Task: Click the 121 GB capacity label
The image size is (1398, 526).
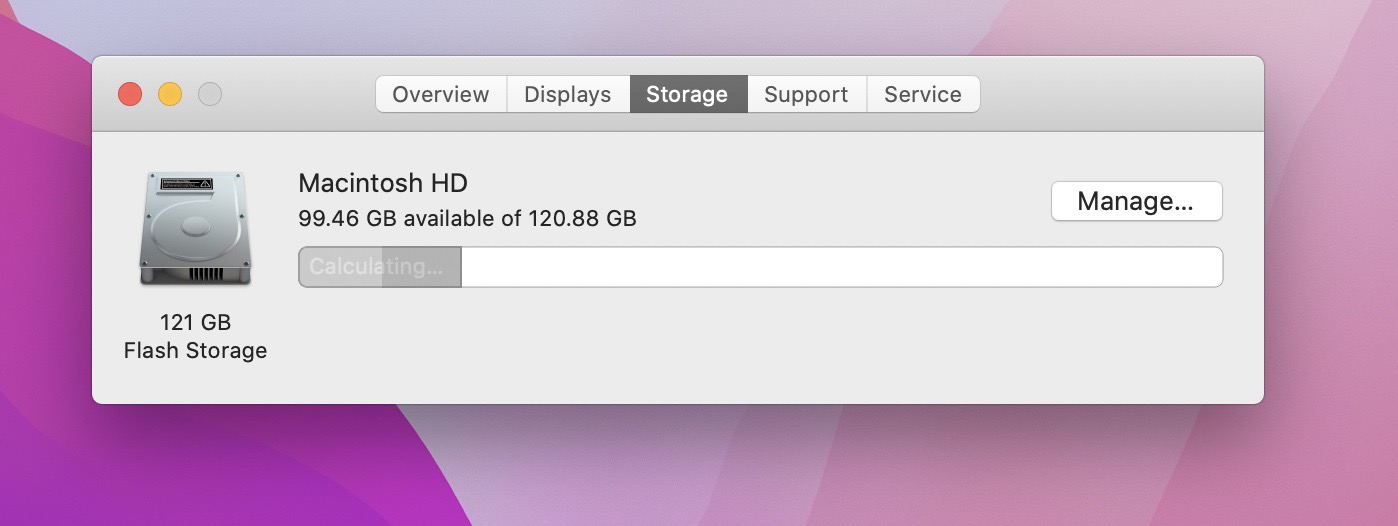Action: click(x=195, y=322)
